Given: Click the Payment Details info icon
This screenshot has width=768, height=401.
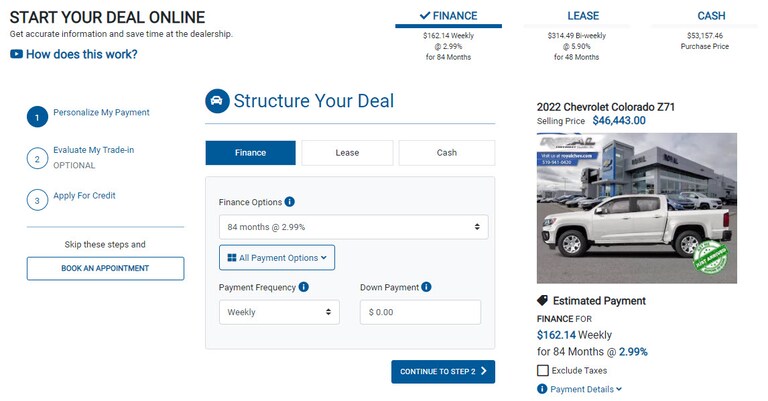Looking at the screenshot, I should [x=543, y=389].
